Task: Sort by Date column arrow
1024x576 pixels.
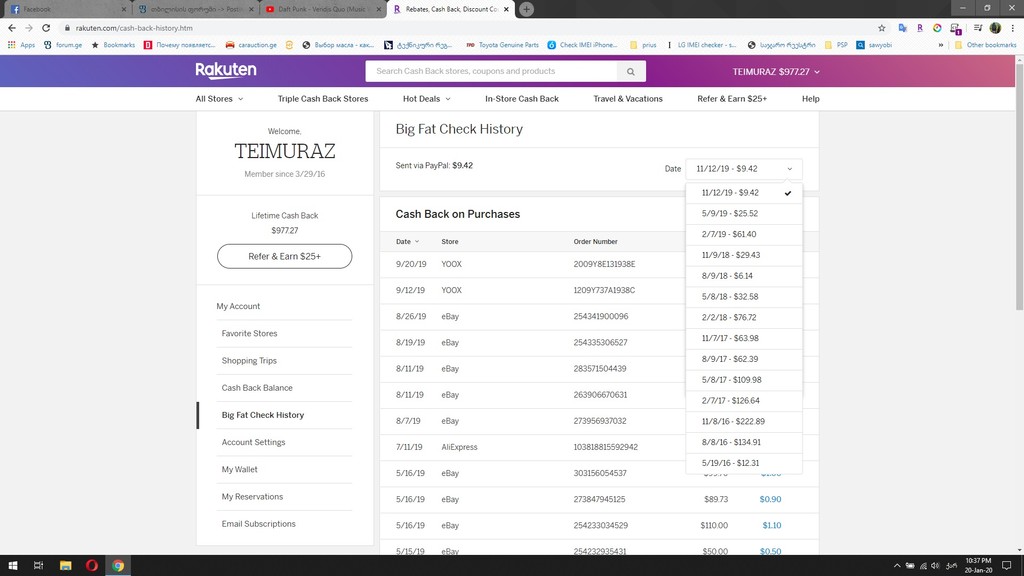Action: pos(417,242)
